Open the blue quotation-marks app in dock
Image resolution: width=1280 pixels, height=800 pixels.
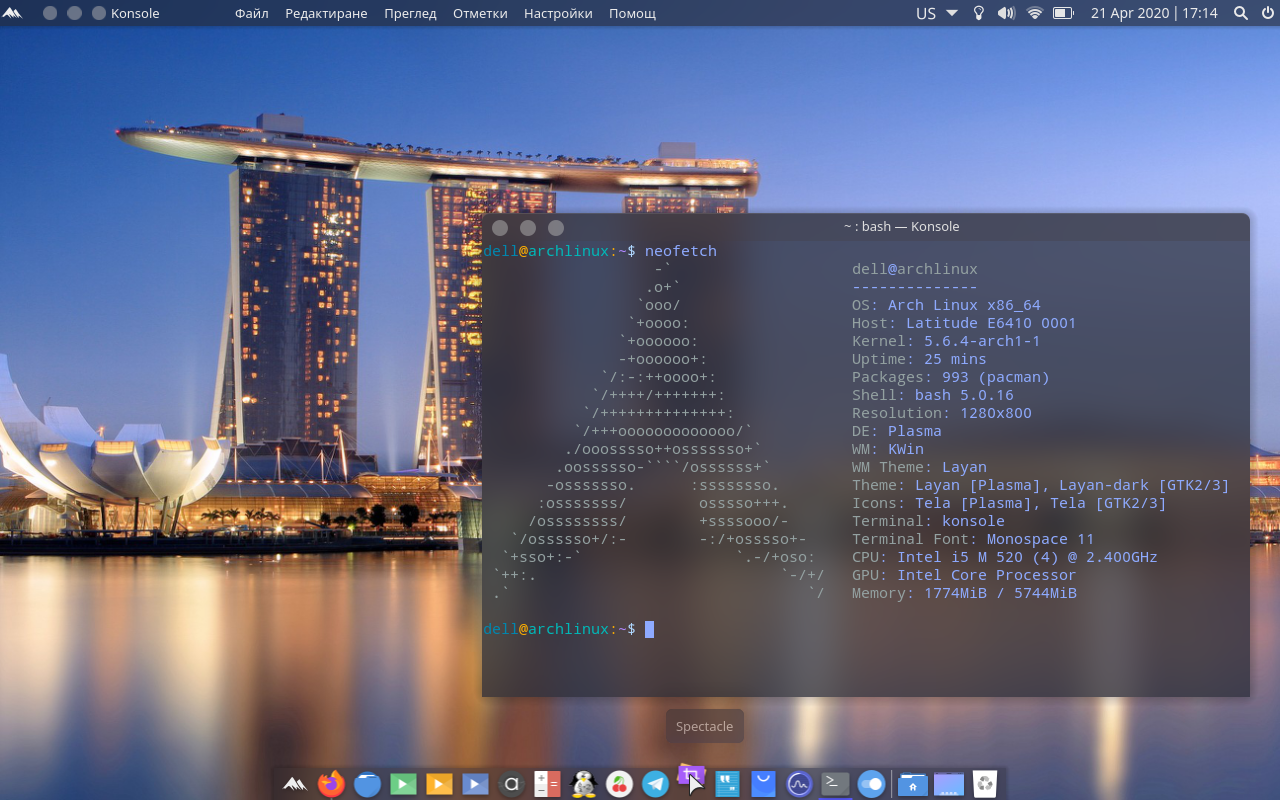coord(727,784)
